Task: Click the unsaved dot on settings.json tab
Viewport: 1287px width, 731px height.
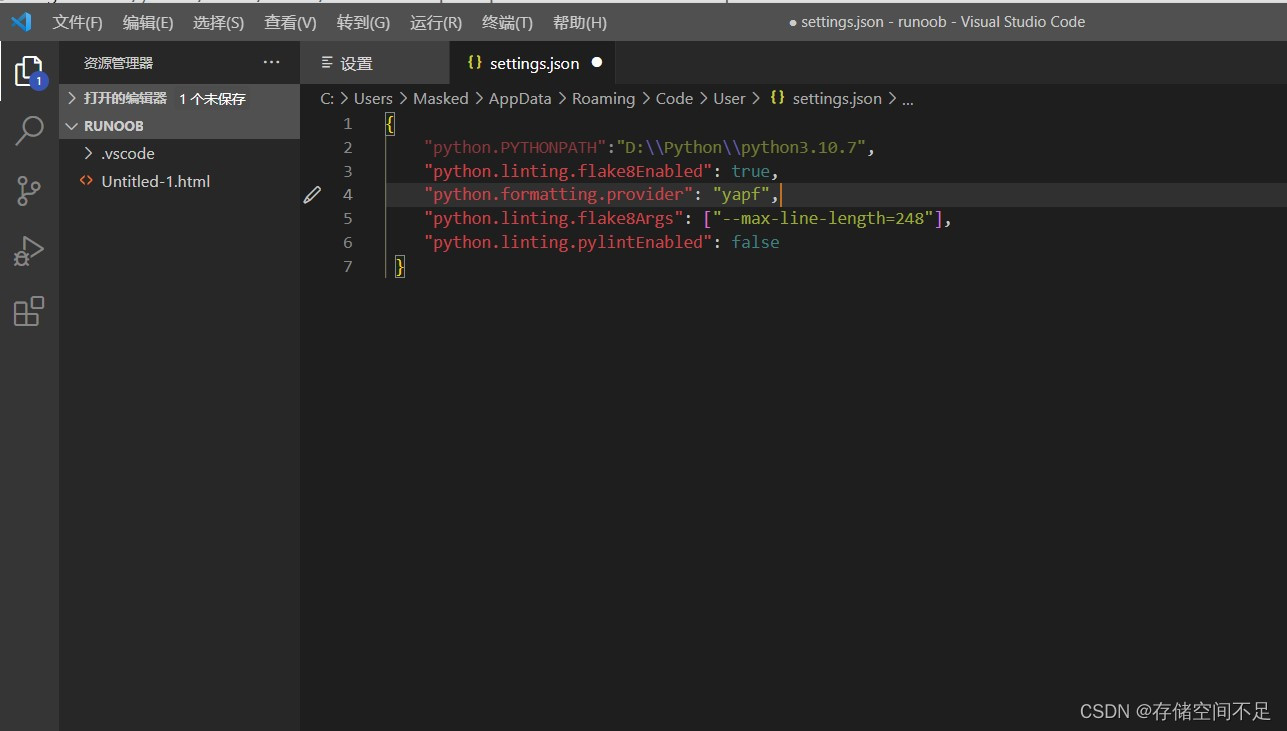Action: [597, 62]
